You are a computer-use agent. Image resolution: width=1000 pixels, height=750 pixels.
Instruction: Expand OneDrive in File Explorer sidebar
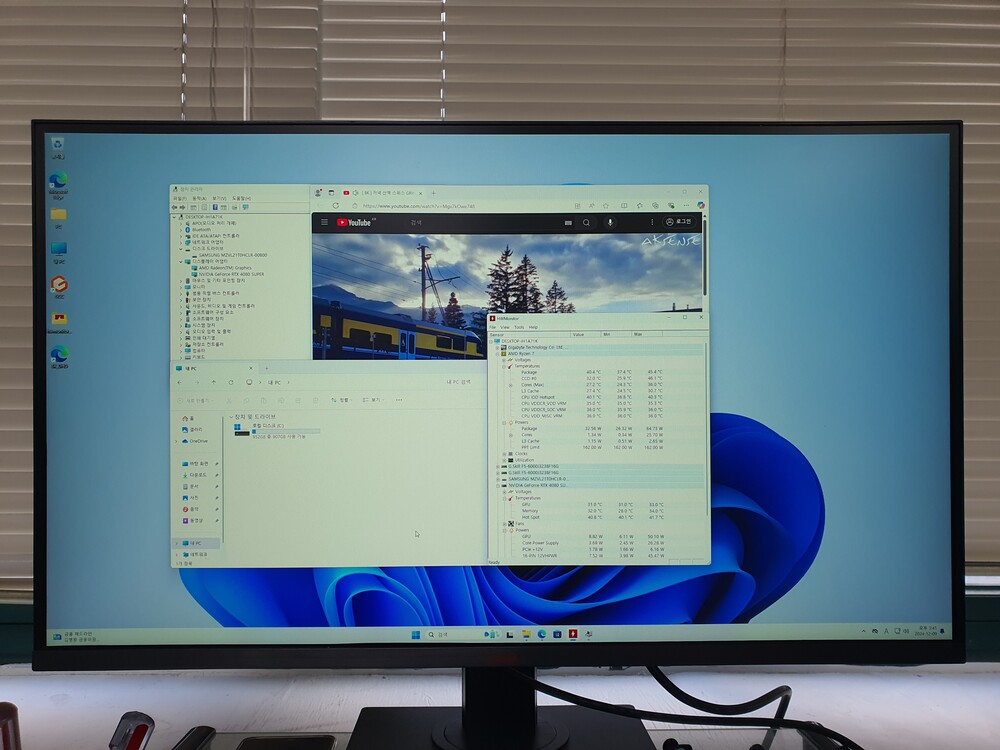pos(178,440)
